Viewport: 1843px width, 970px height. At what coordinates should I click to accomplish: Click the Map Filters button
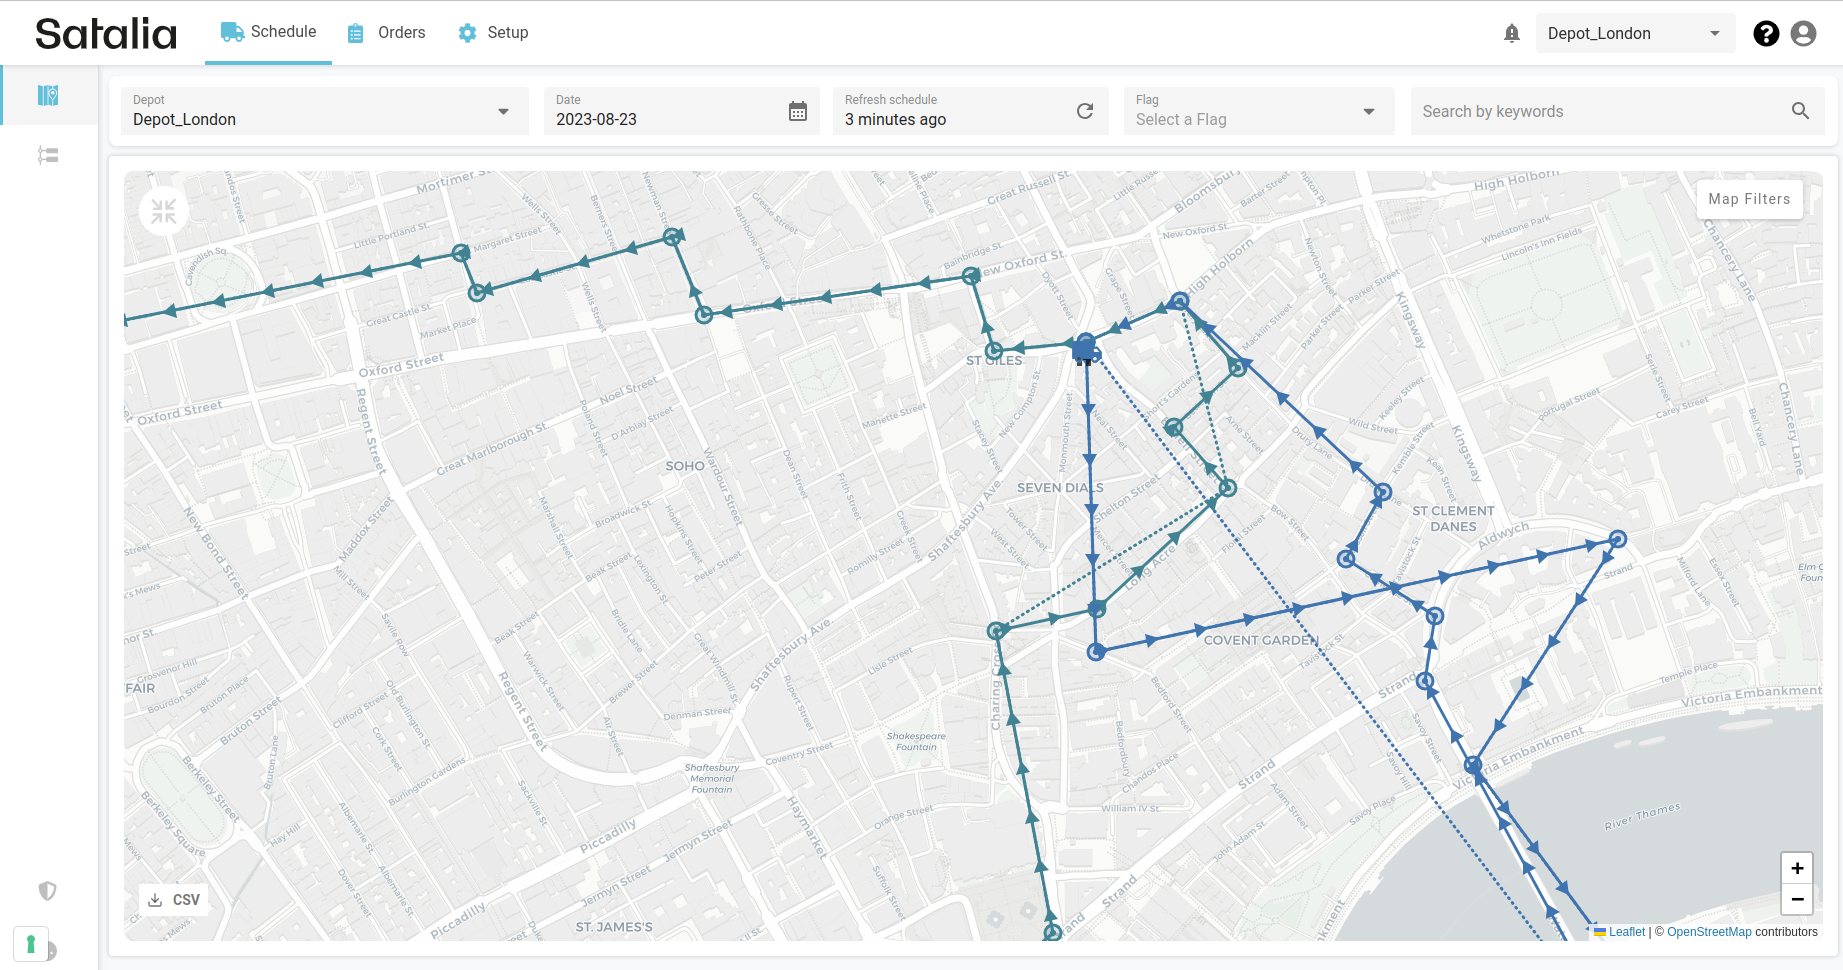click(1749, 199)
